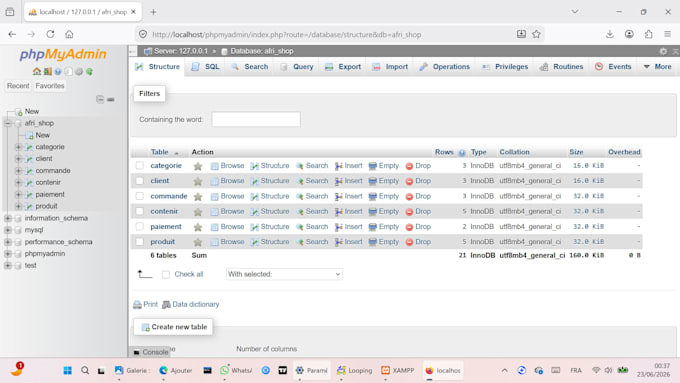Click the navigation panel link icon
This screenshot has height=383, width=680.
[111, 99]
